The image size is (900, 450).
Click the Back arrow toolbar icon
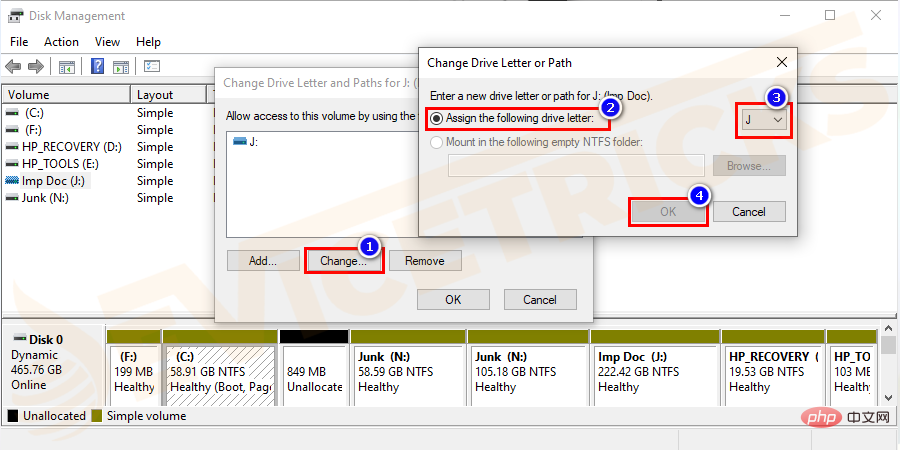click(13, 67)
